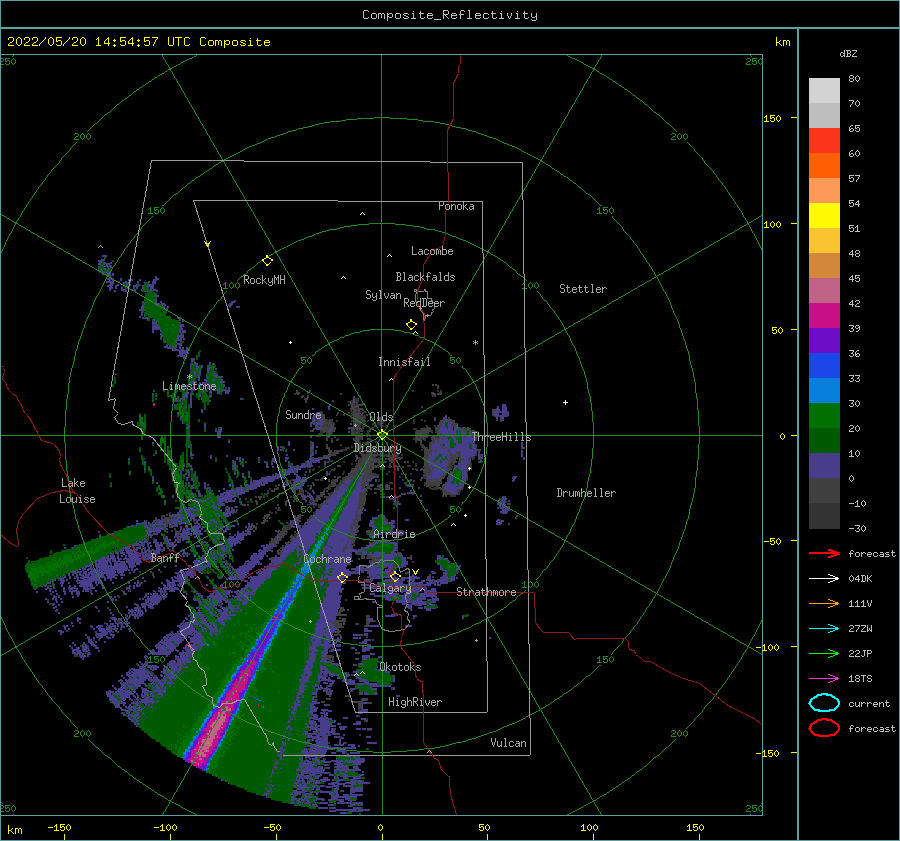Click the HighRiver town label
Viewport: 900px width, 841px height.
[415, 702]
